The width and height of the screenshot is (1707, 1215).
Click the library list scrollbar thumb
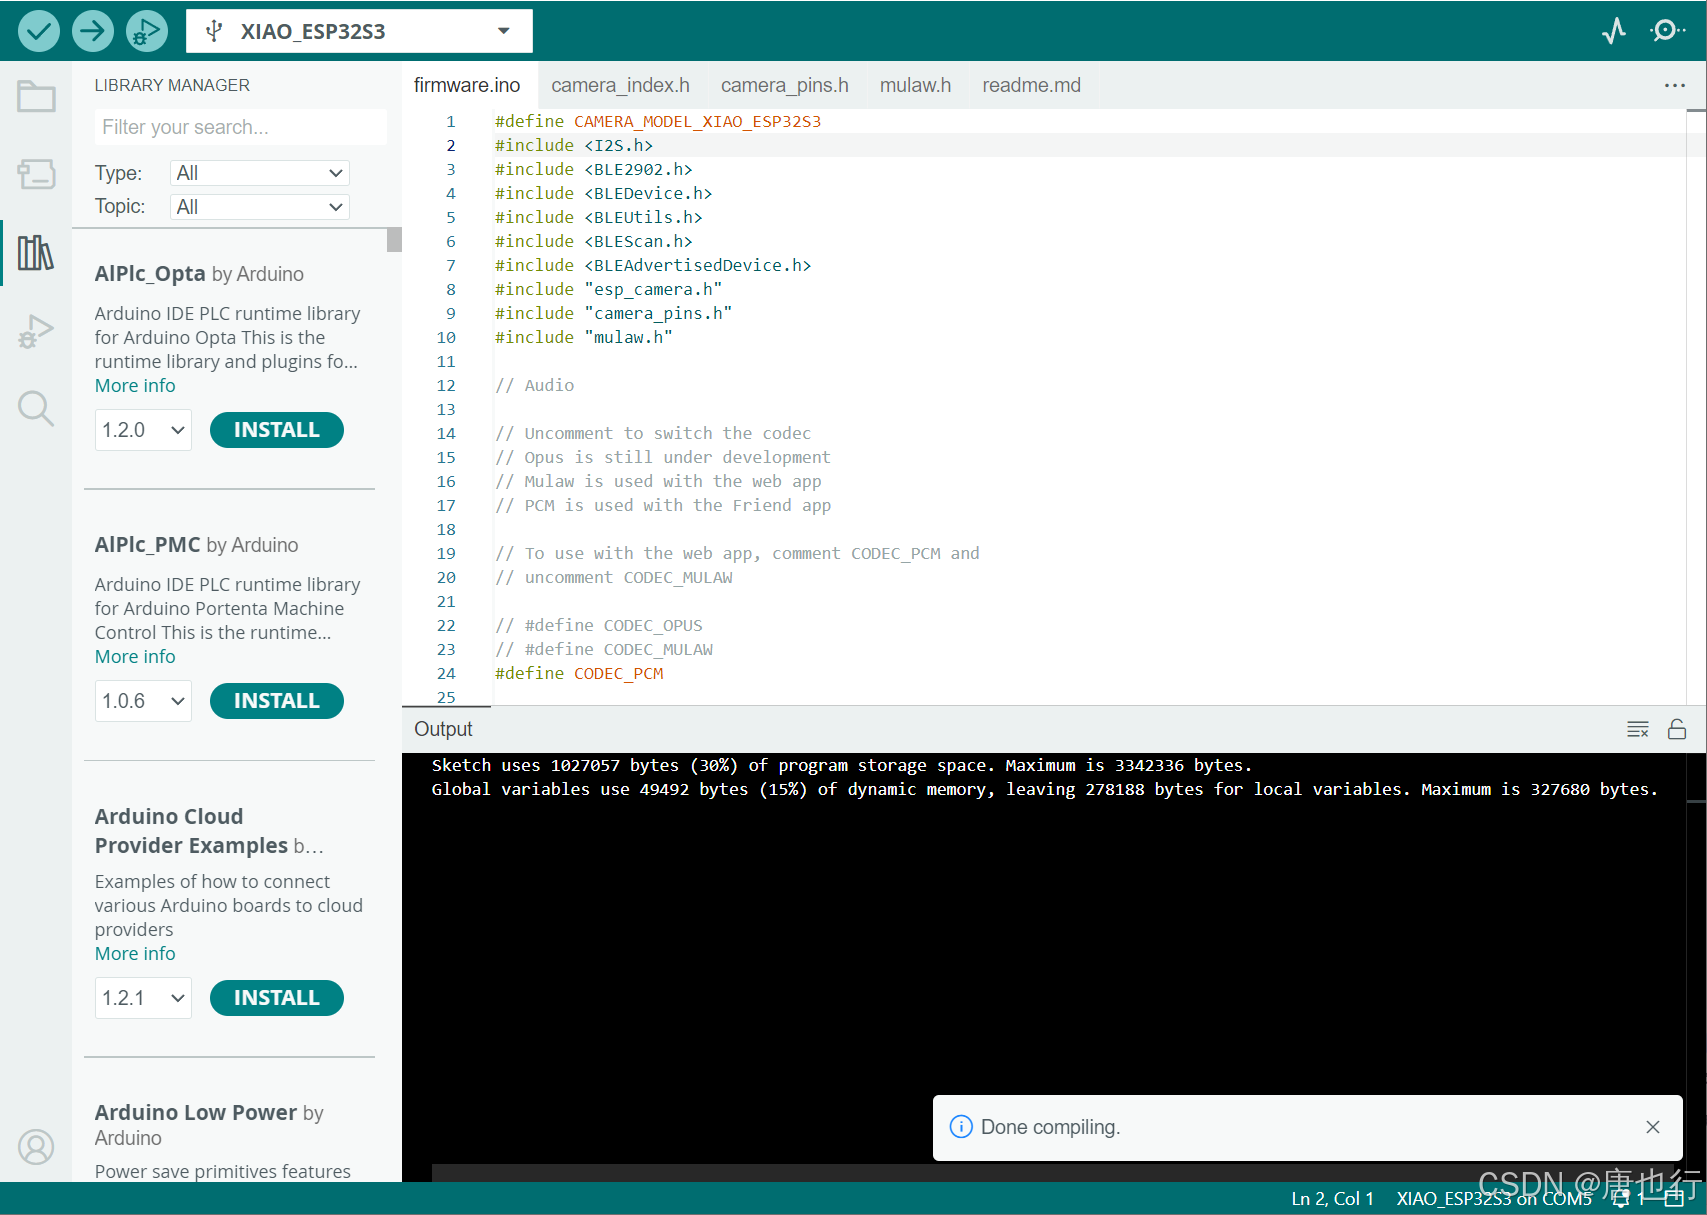tap(394, 240)
